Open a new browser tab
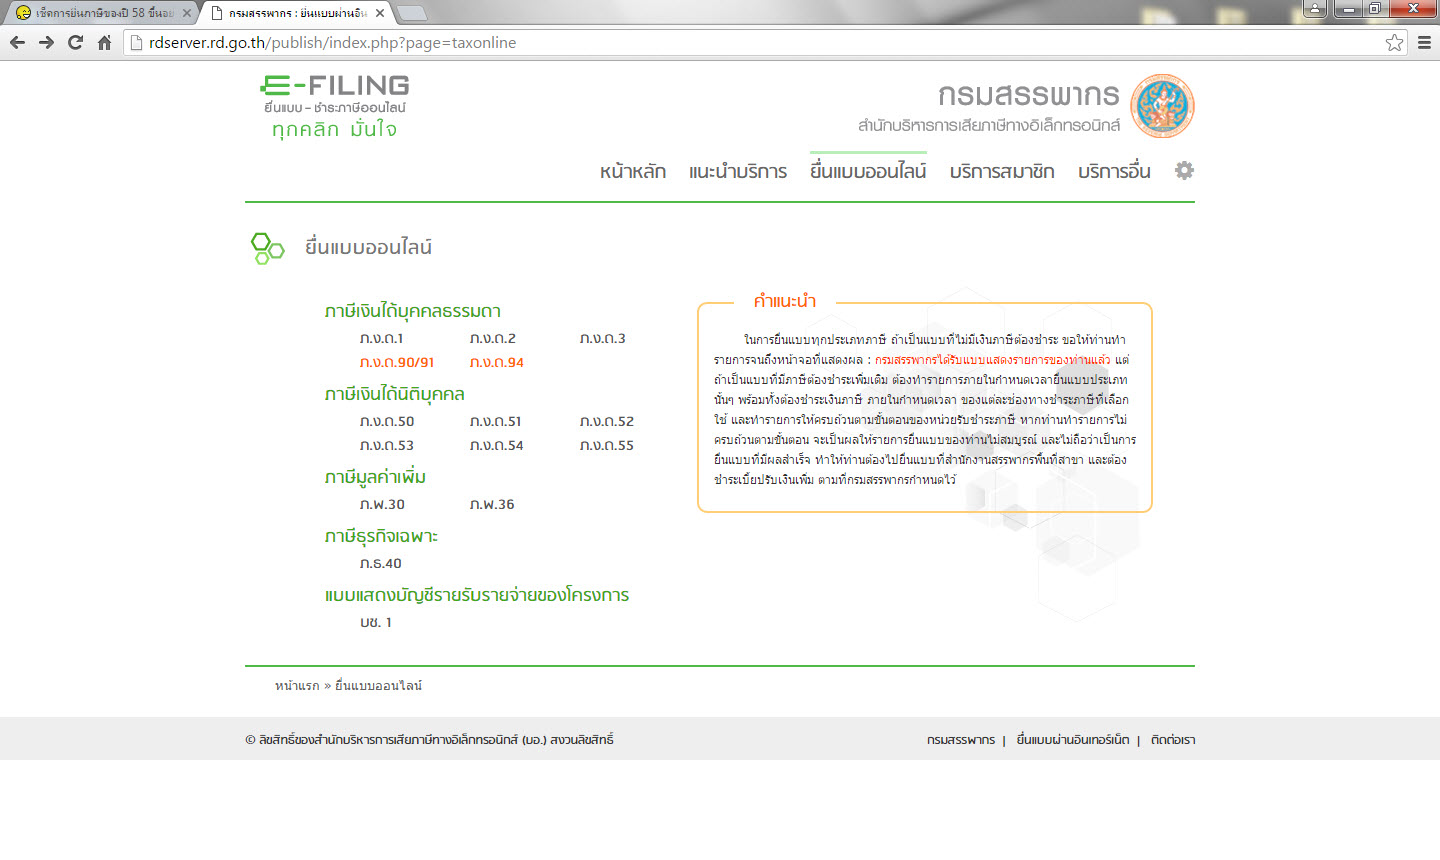The image size is (1440, 860). [411, 13]
